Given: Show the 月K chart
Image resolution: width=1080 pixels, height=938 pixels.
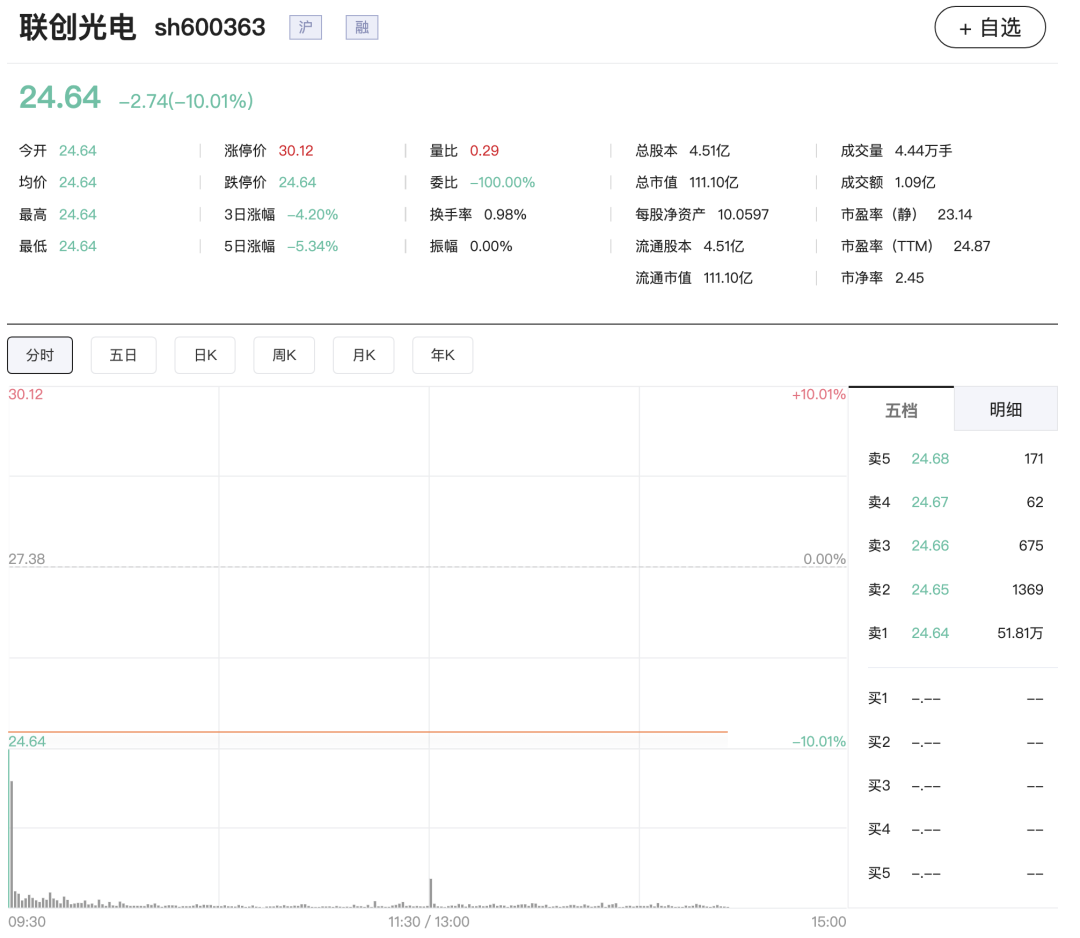Looking at the screenshot, I should pos(364,355).
